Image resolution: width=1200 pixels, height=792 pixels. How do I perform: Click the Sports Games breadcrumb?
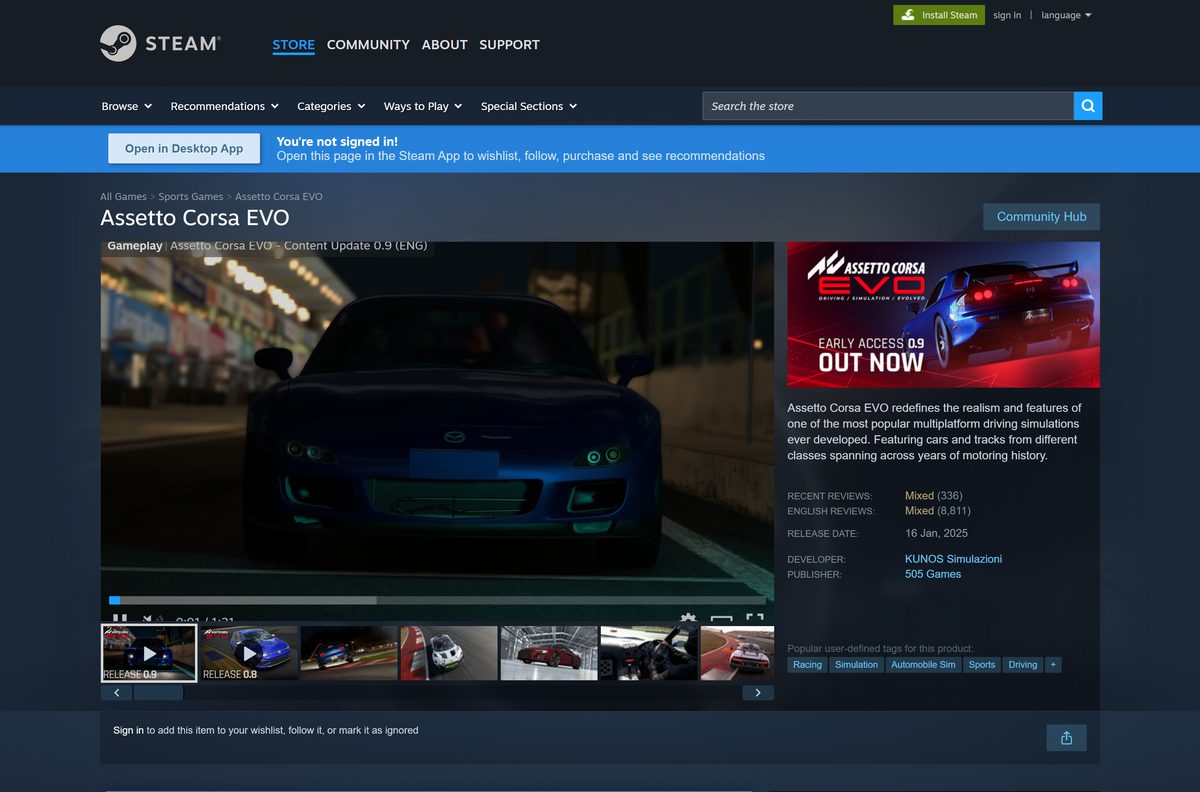pos(191,197)
